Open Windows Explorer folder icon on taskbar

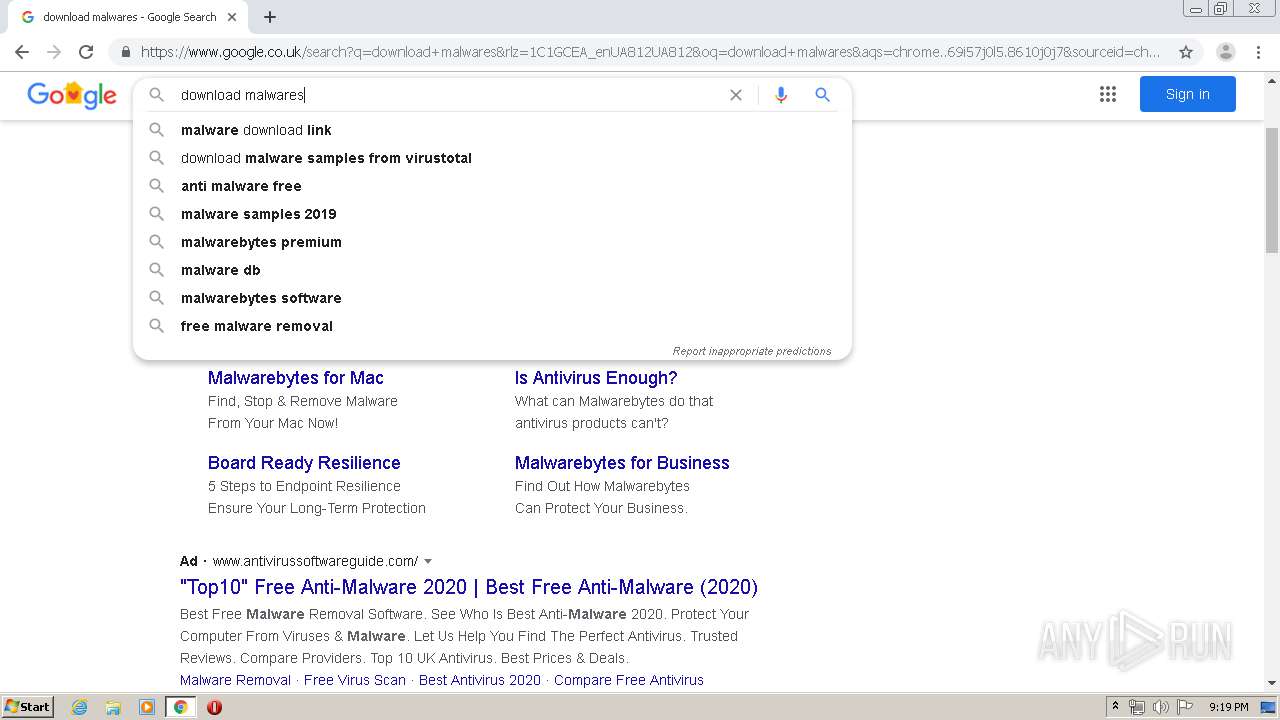click(x=113, y=707)
